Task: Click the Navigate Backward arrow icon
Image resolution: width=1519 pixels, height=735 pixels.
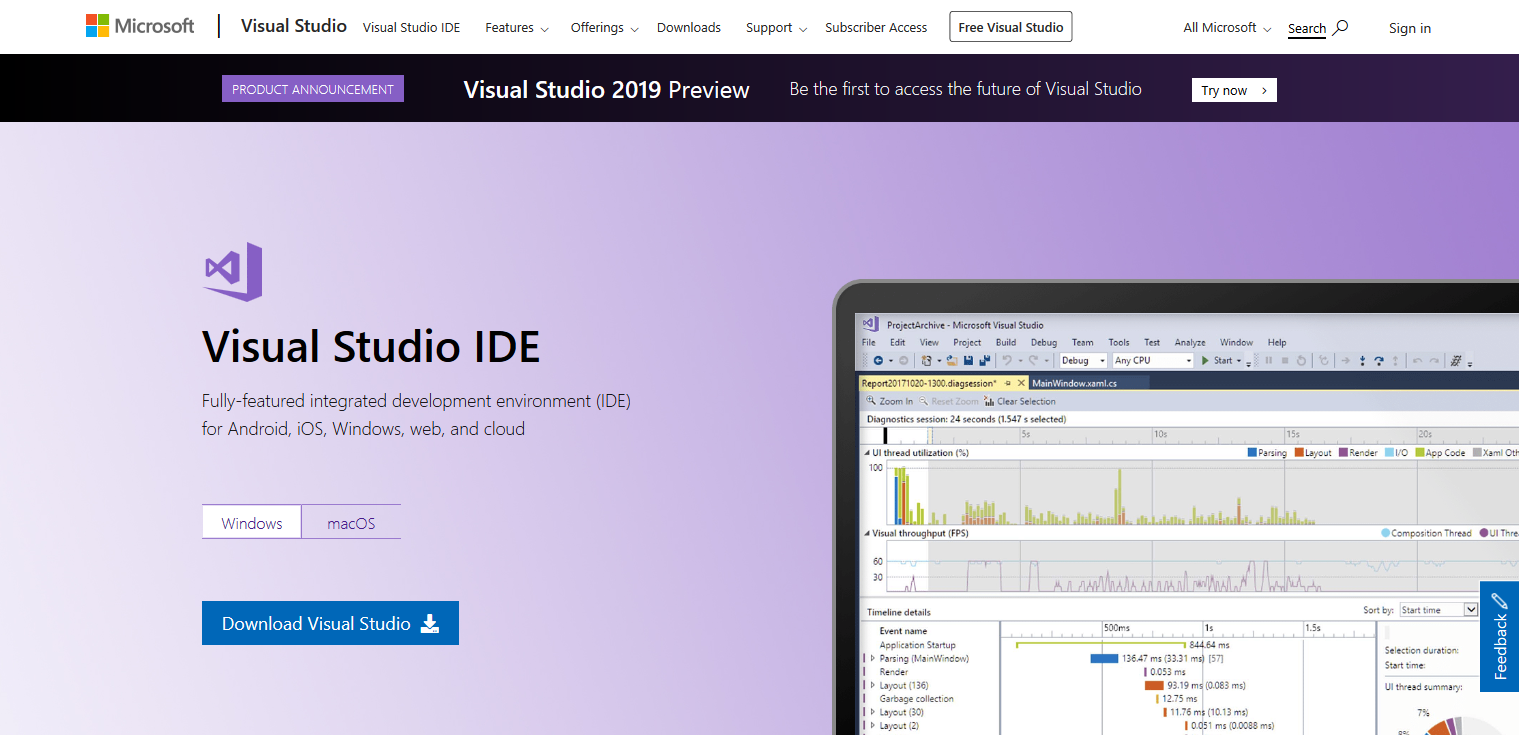Action: tap(878, 360)
